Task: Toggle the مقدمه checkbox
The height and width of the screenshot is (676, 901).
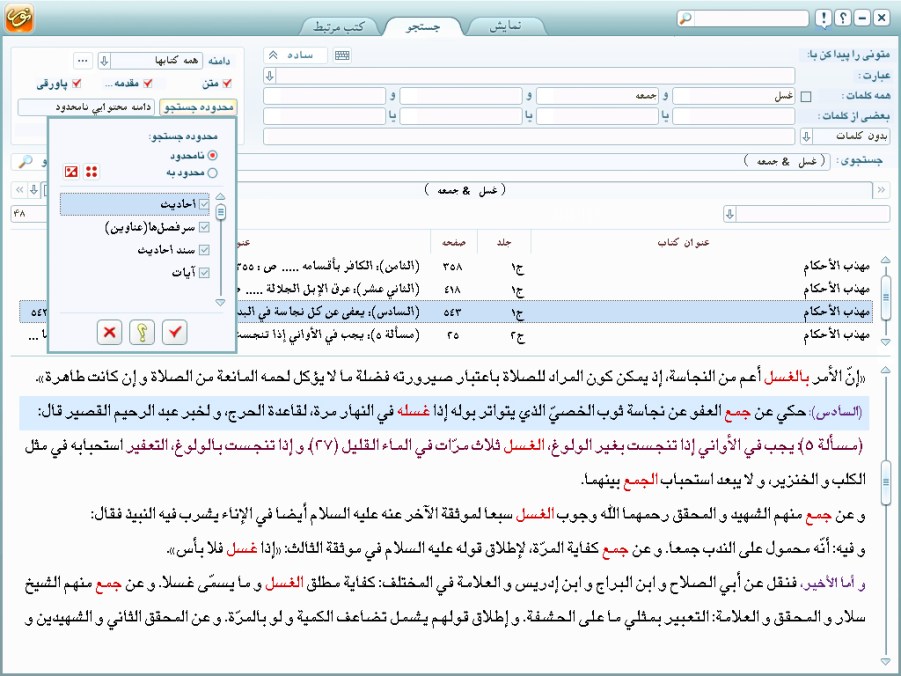Action: click(x=148, y=84)
